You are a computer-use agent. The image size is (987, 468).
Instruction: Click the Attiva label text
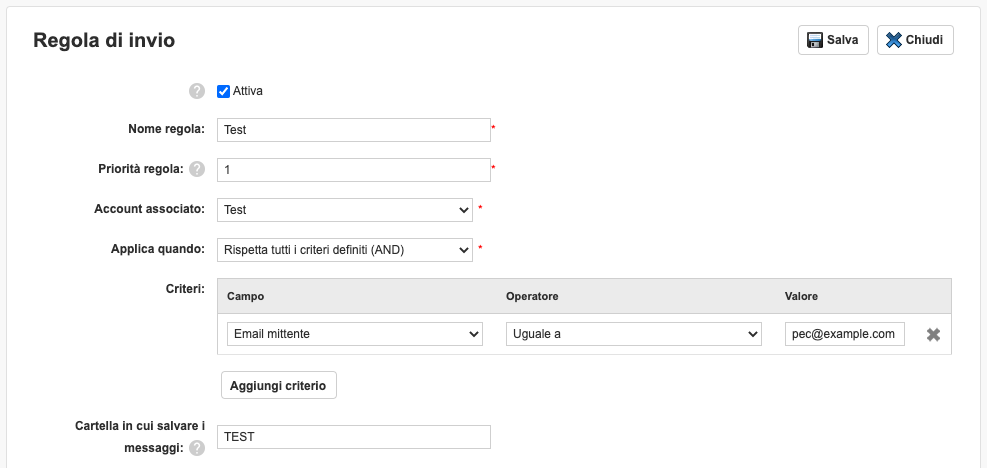click(248, 91)
